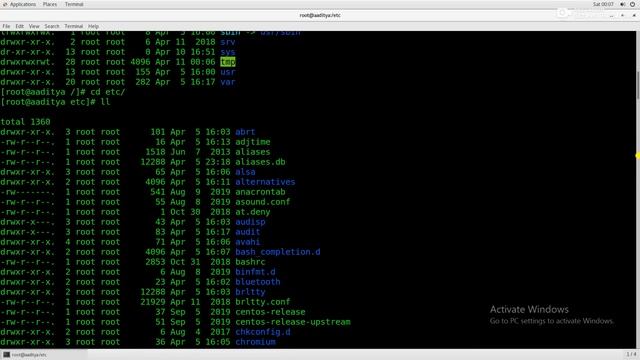Screen dimensions: 640x360
Task: Click the size 21929 of brltty.conf
Action: point(153,302)
